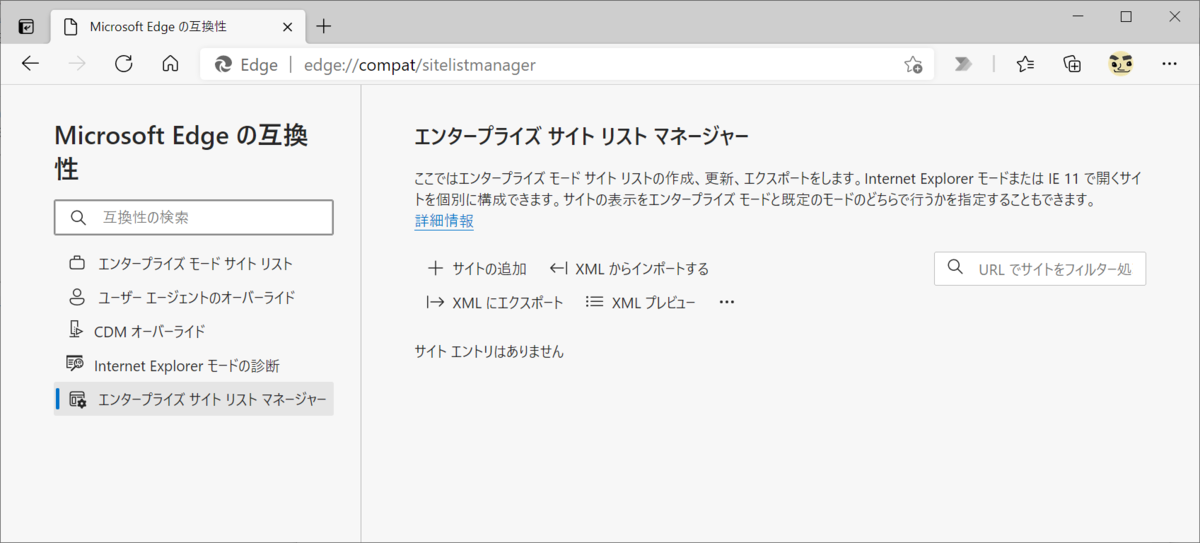The width and height of the screenshot is (1200, 543).
Task: Open the user profile avatar
Action: 1120,64
